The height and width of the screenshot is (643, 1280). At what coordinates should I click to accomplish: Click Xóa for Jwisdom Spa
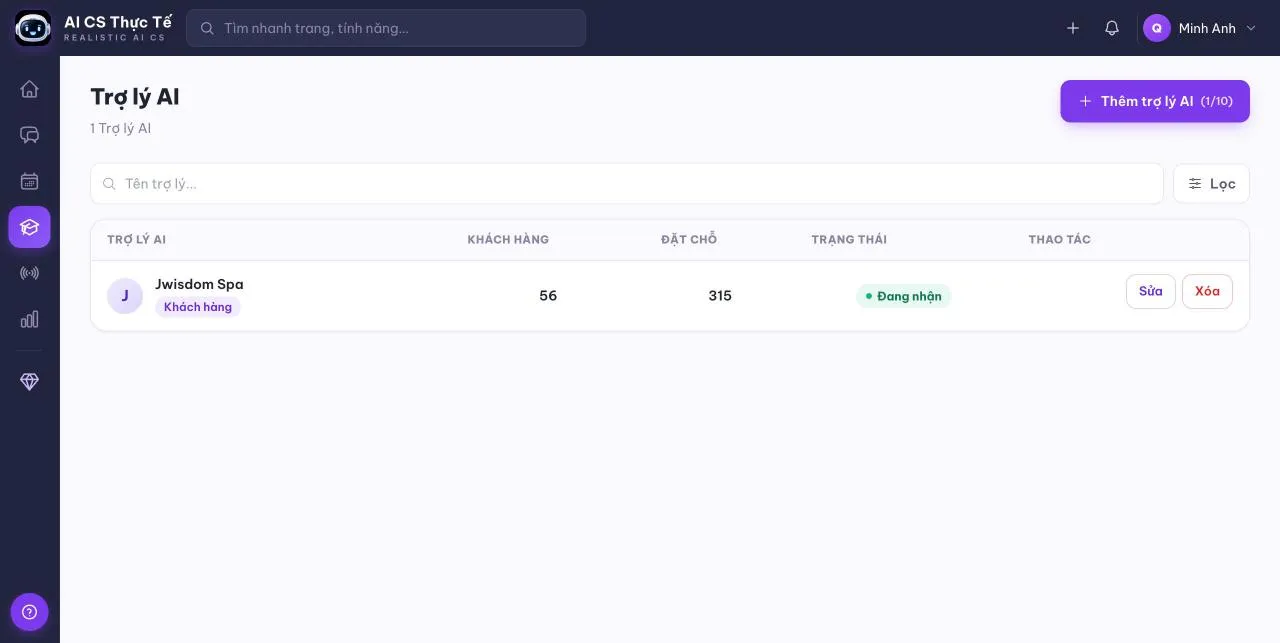(x=1207, y=291)
